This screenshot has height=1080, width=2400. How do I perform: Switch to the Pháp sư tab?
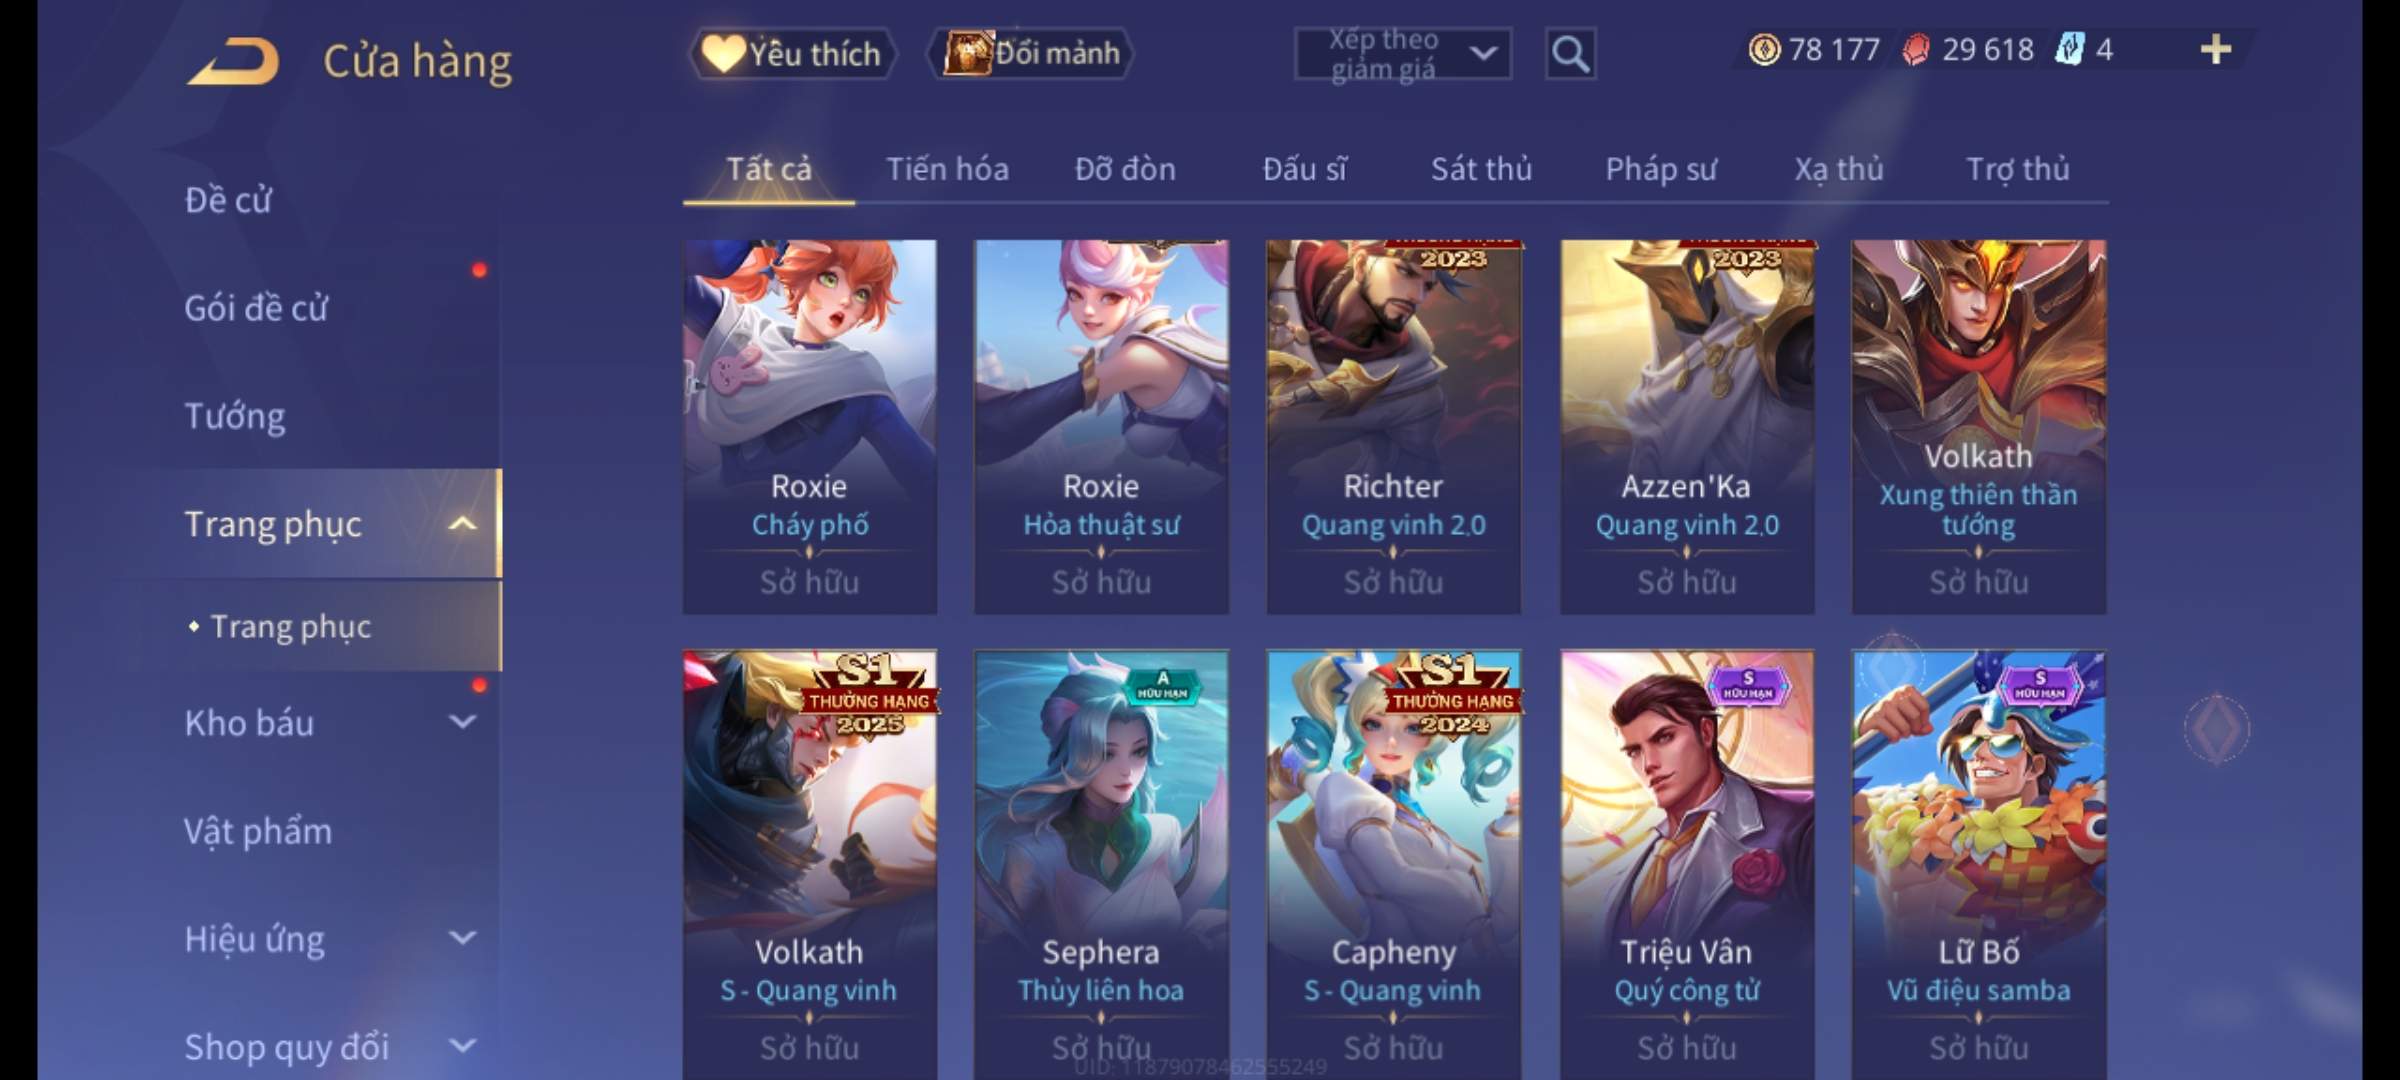1660,169
